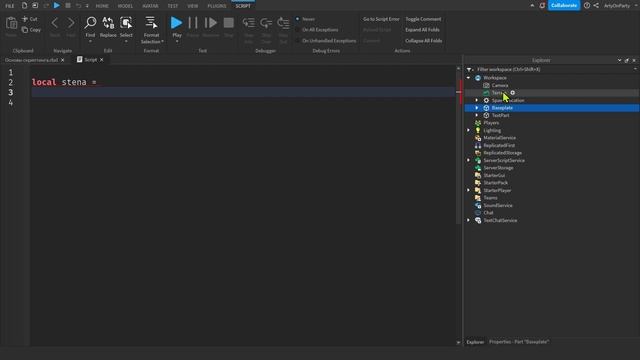640x360 pixels.
Task: Click the script editor vertical scrollbar
Action: [x=458, y=147]
